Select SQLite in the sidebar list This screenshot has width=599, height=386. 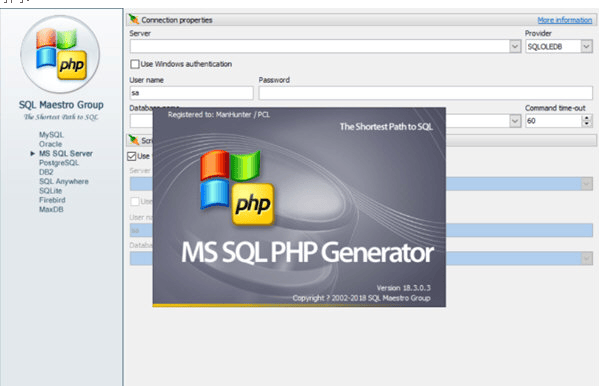tap(50, 191)
